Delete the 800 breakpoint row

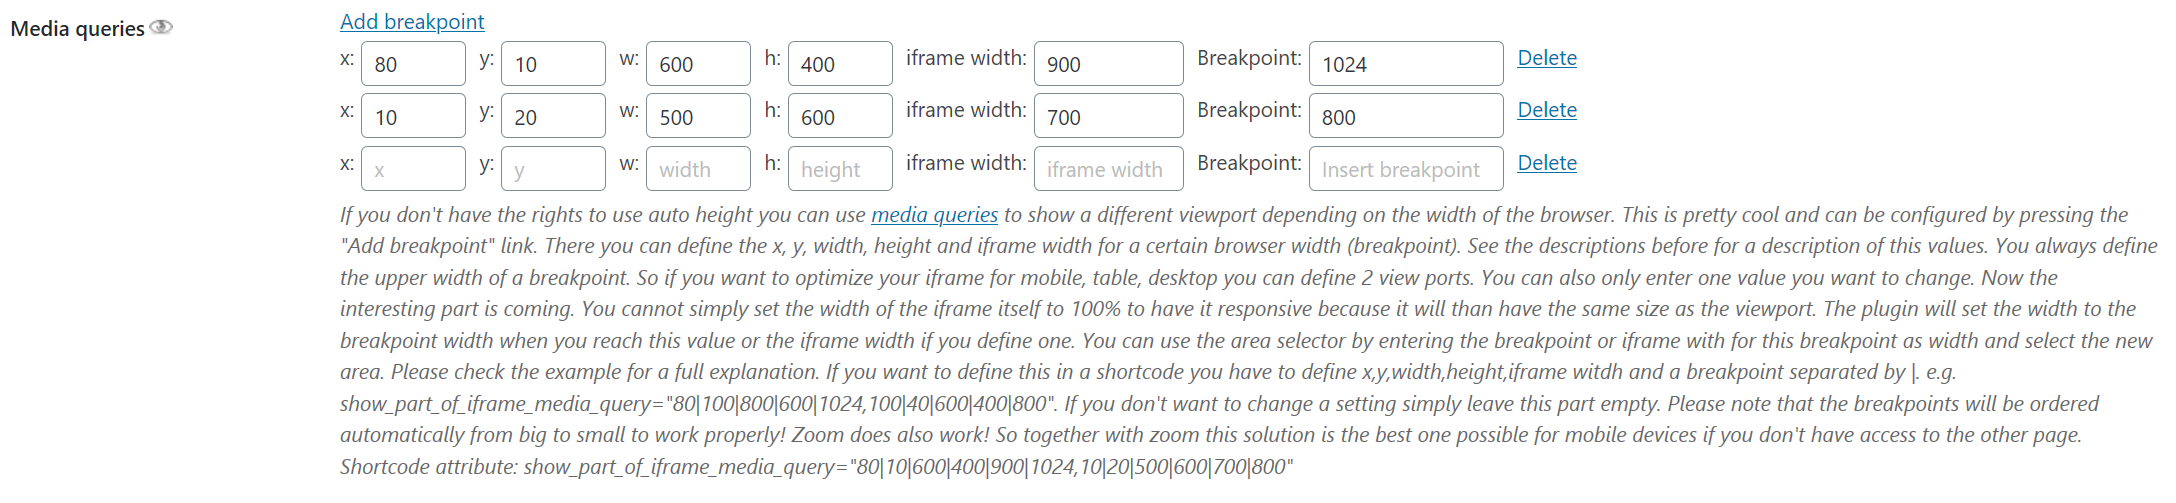pyautogui.click(x=1547, y=110)
